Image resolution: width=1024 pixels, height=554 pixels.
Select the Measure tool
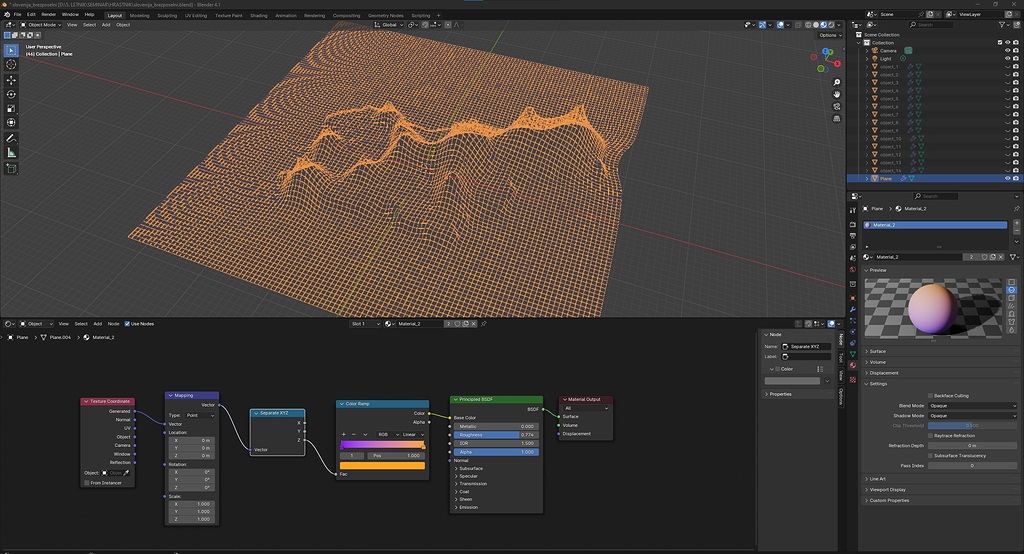pyautogui.click(x=11, y=153)
